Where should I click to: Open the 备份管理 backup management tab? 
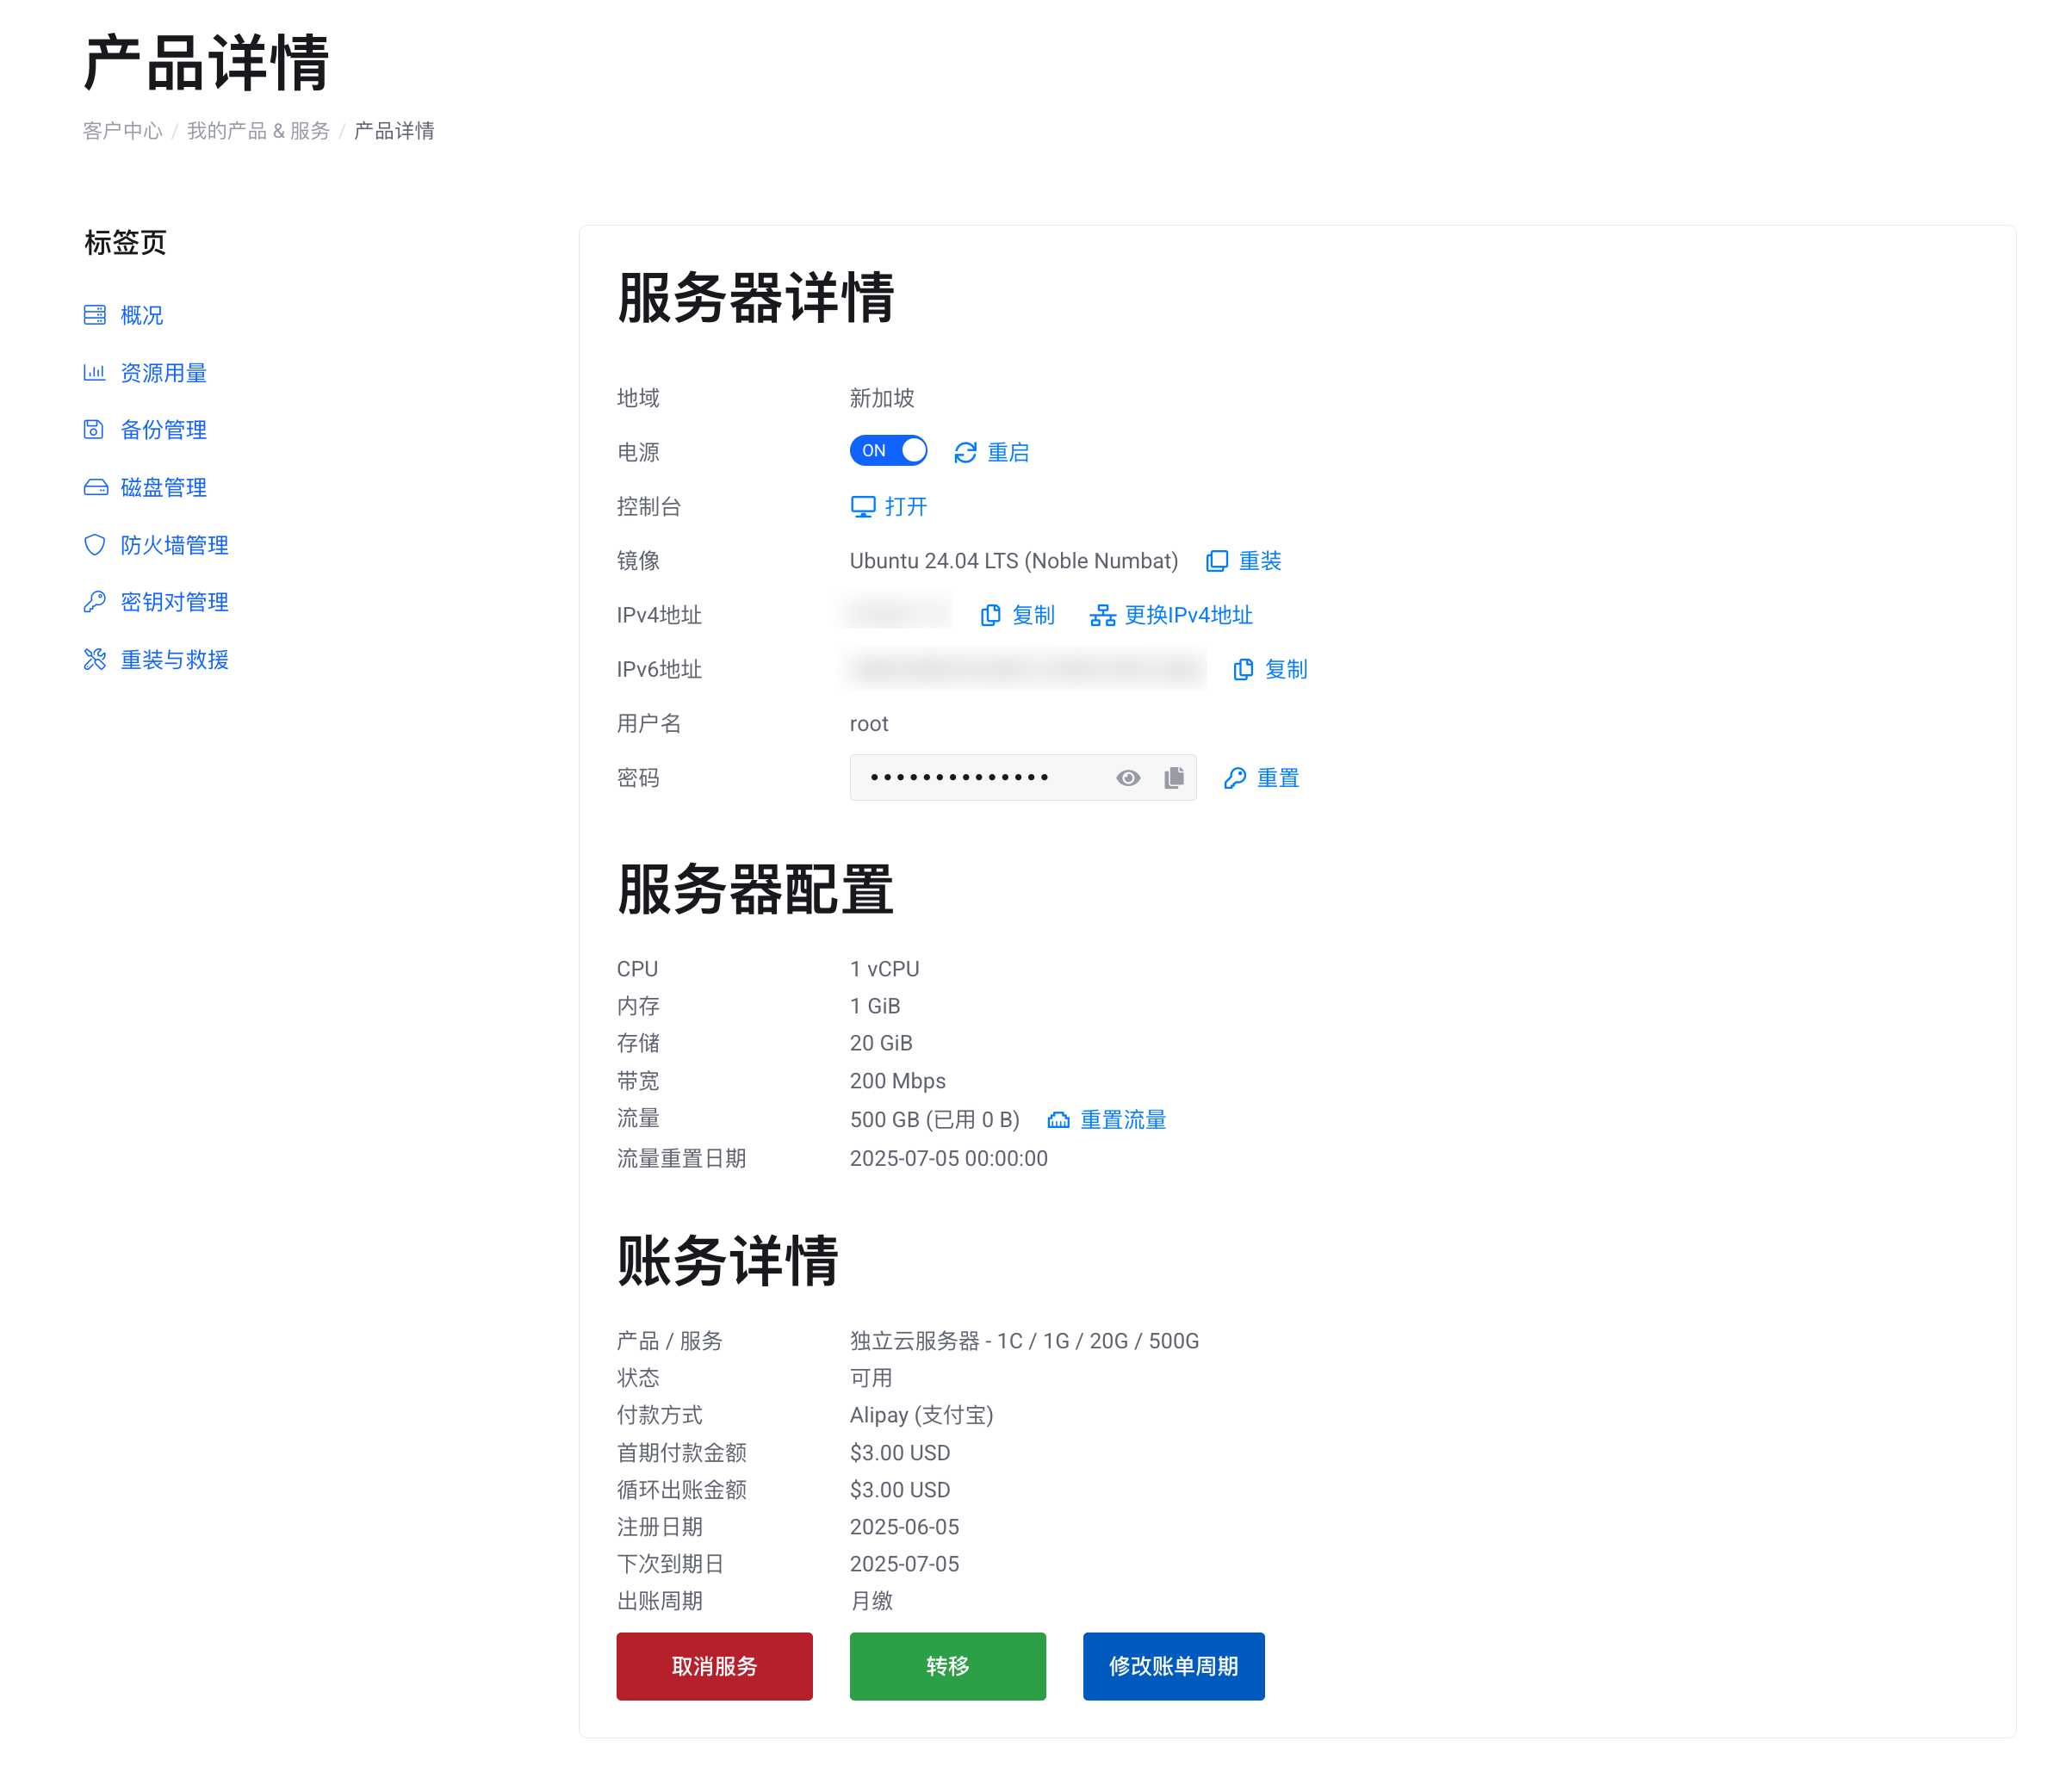pos(163,430)
